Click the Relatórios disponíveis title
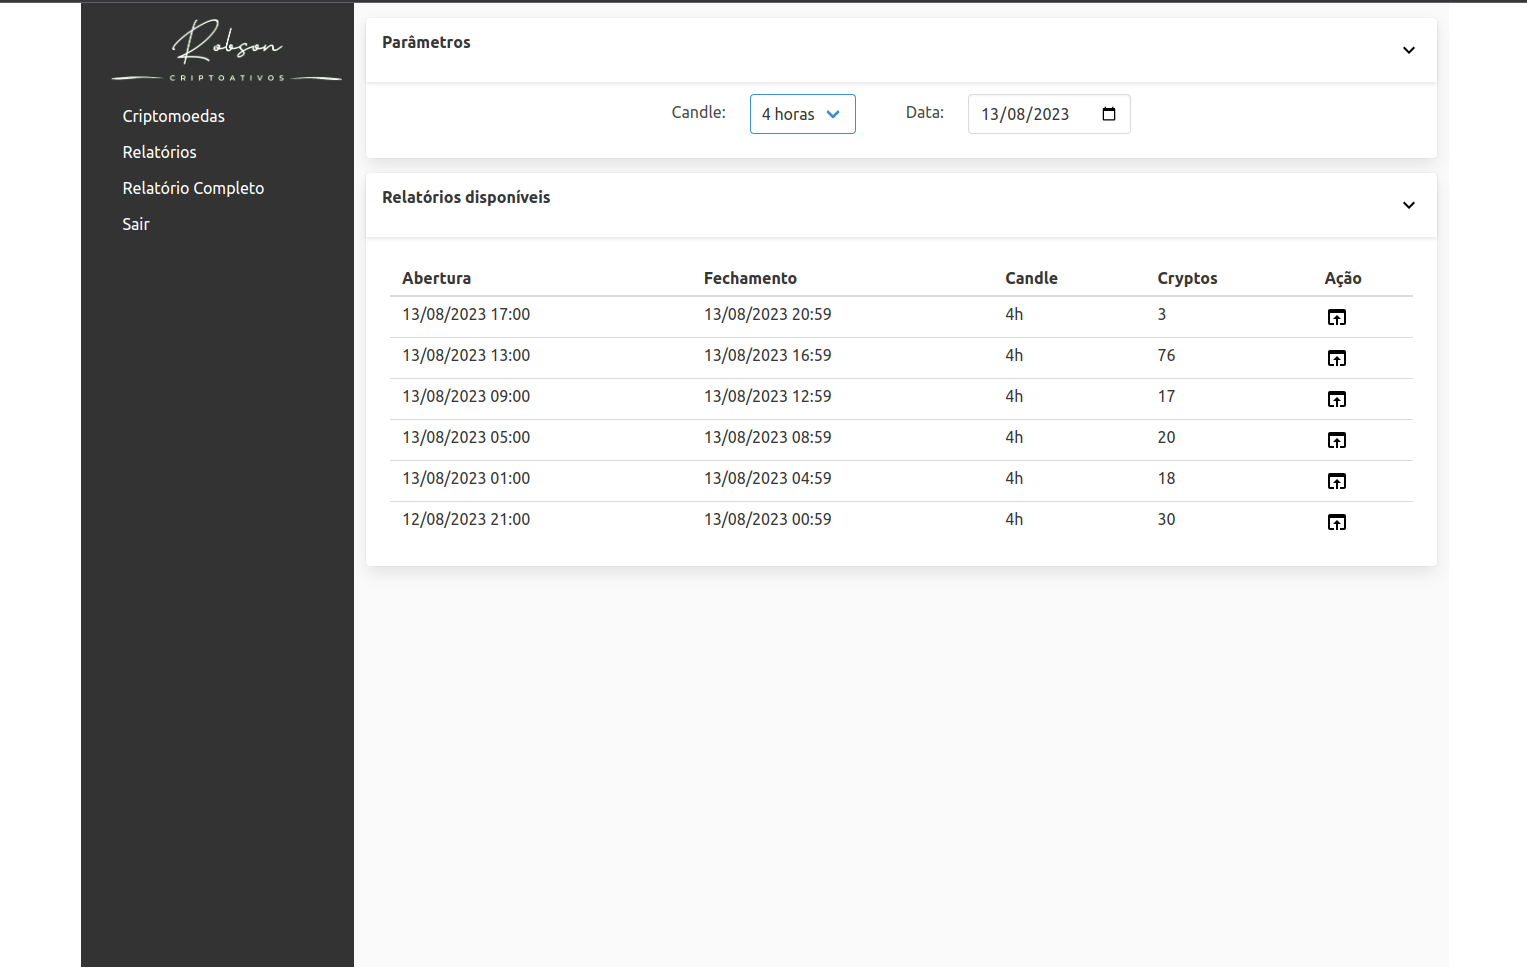Image resolution: width=1527 pixels, height=976 pixels. 466,197
